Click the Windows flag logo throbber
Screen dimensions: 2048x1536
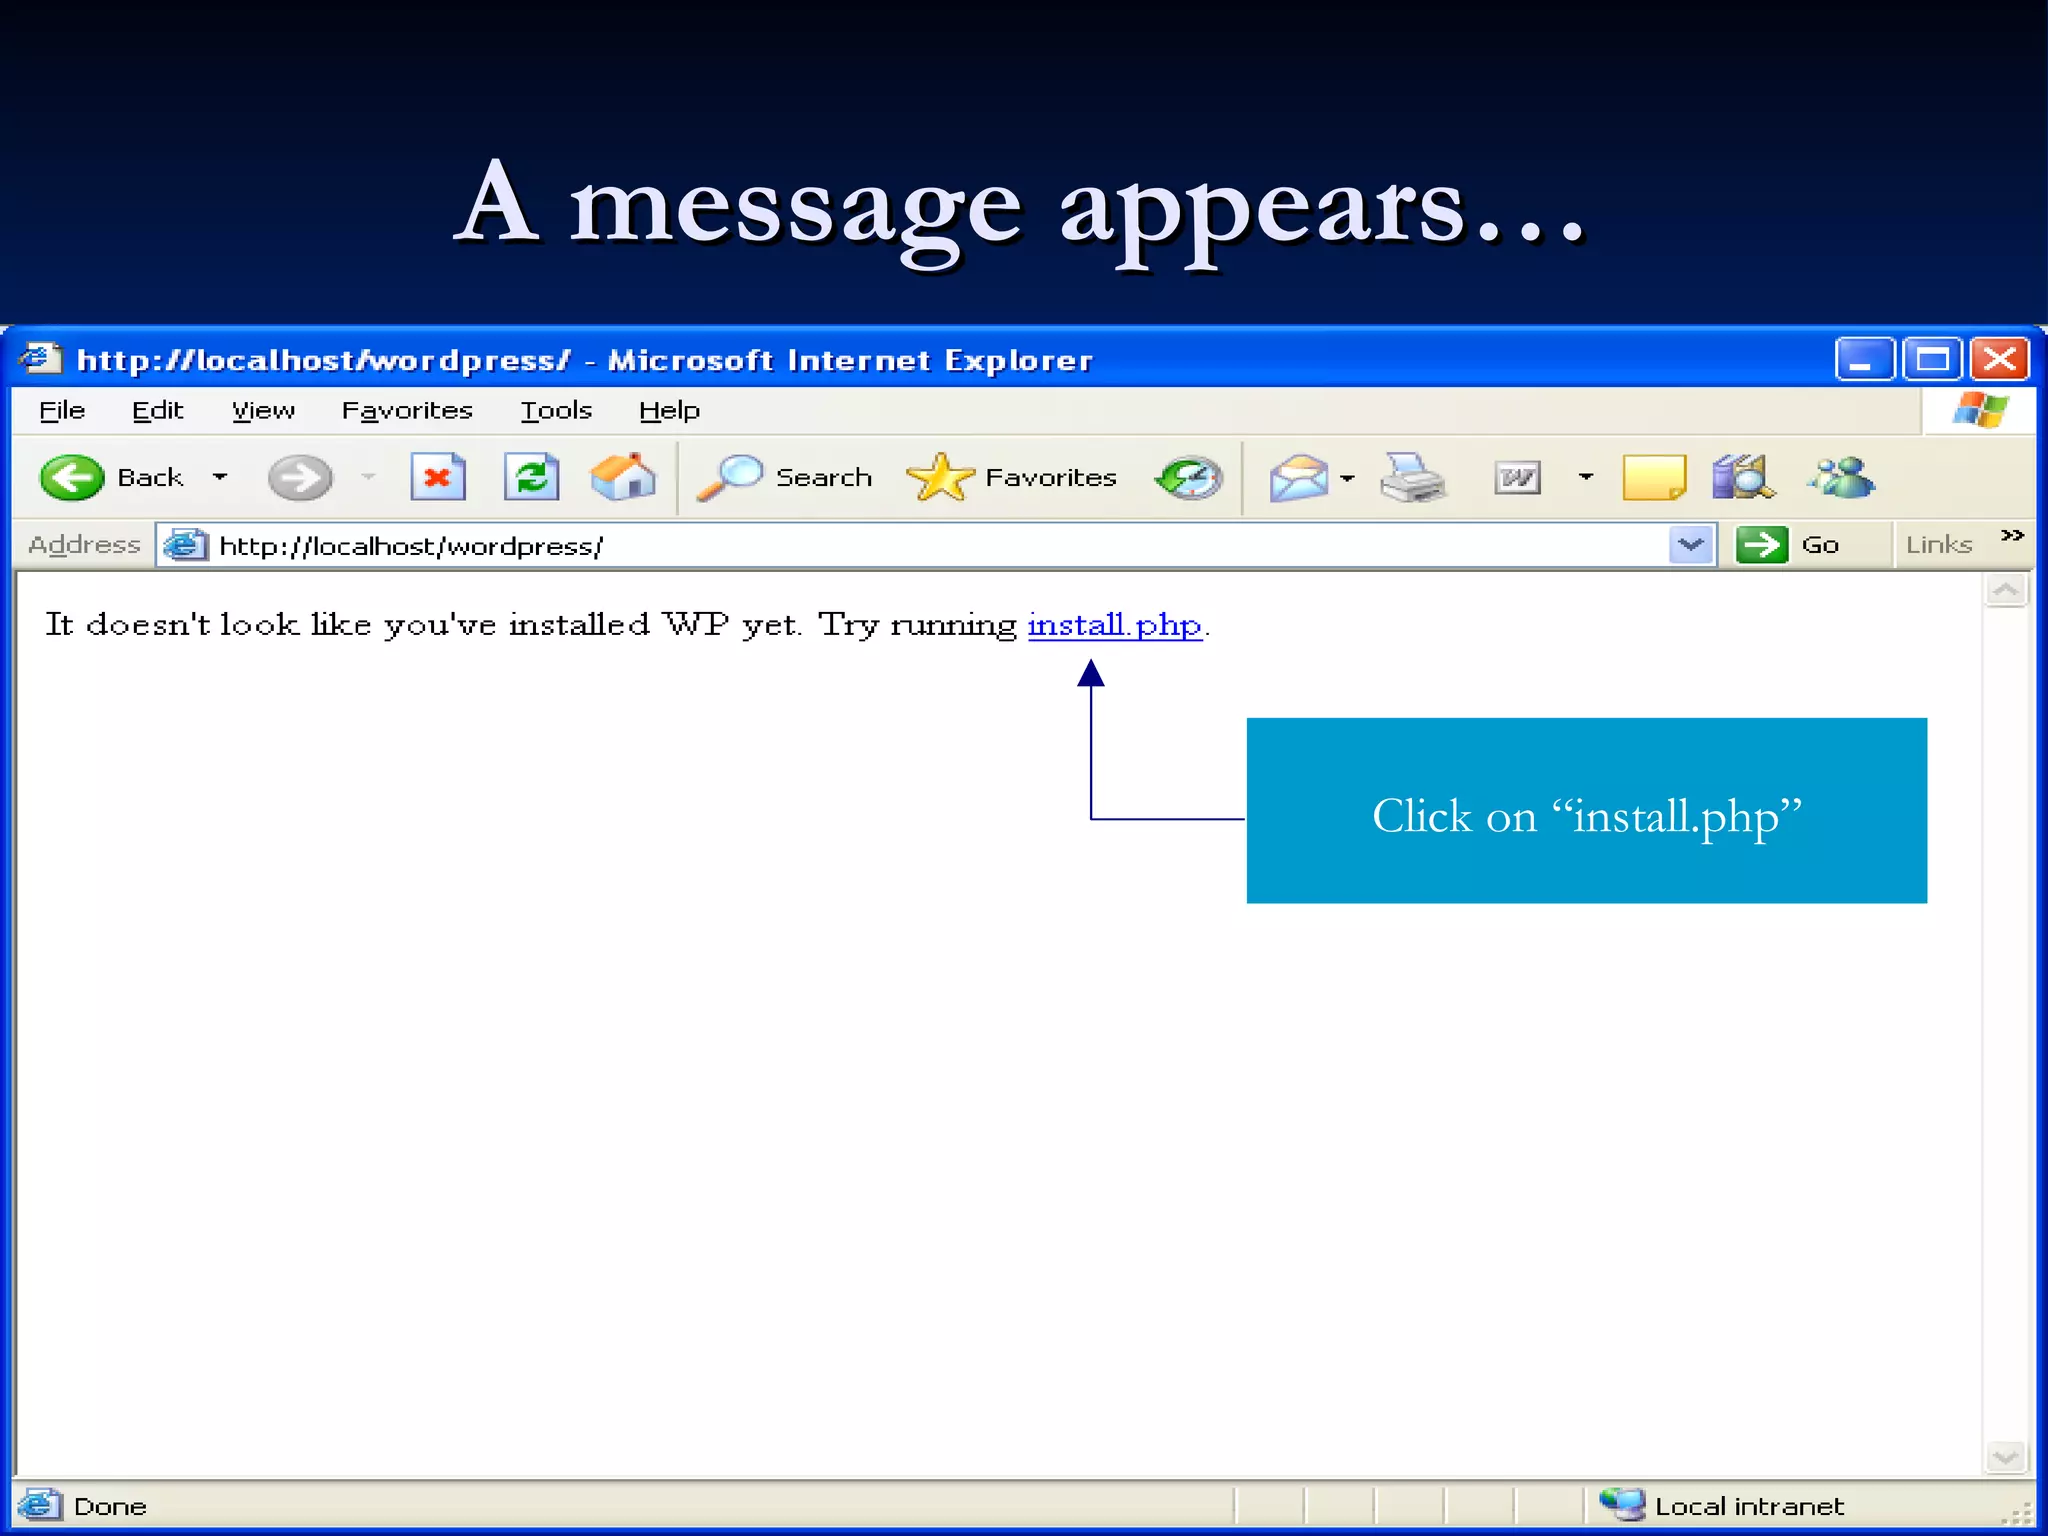tap(1980, 410)
